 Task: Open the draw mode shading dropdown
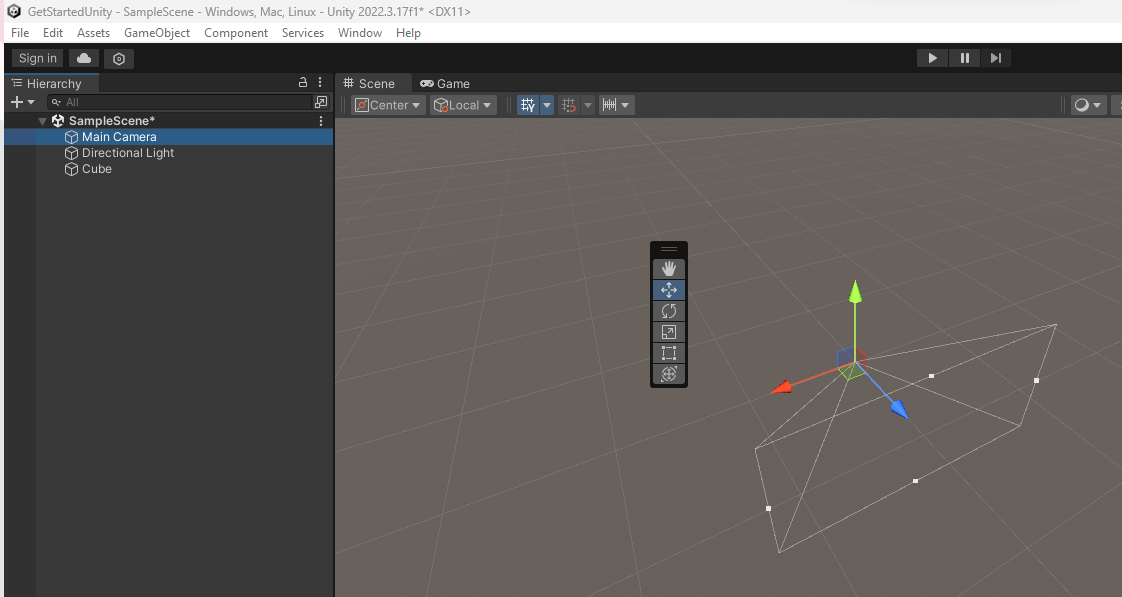click(1088, 105)
